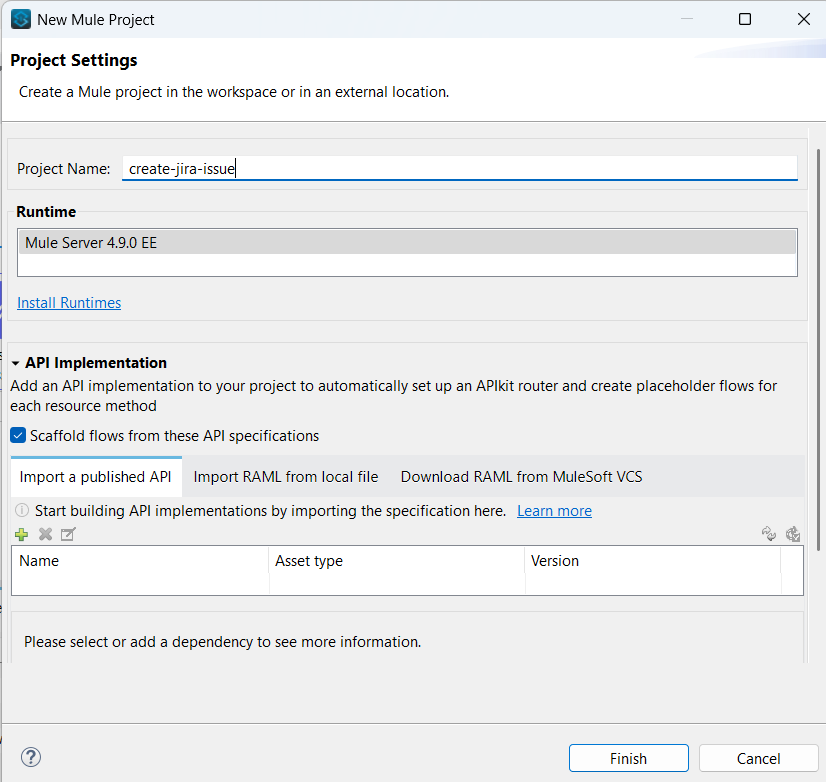Click the Install Runtimes link
The height and width of the screenshot is (782, 826).
point(69,303)
